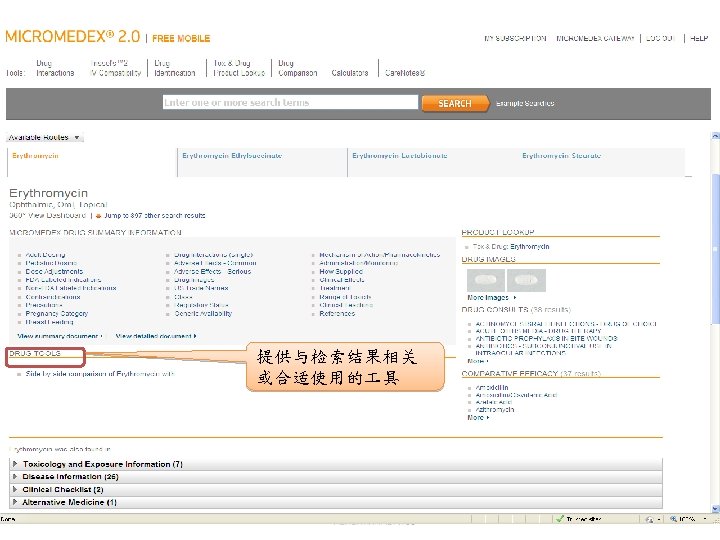Jump to 897 other search results
Image resolution: width=720 pixels, height=540 pixels.
pos(154,215)
